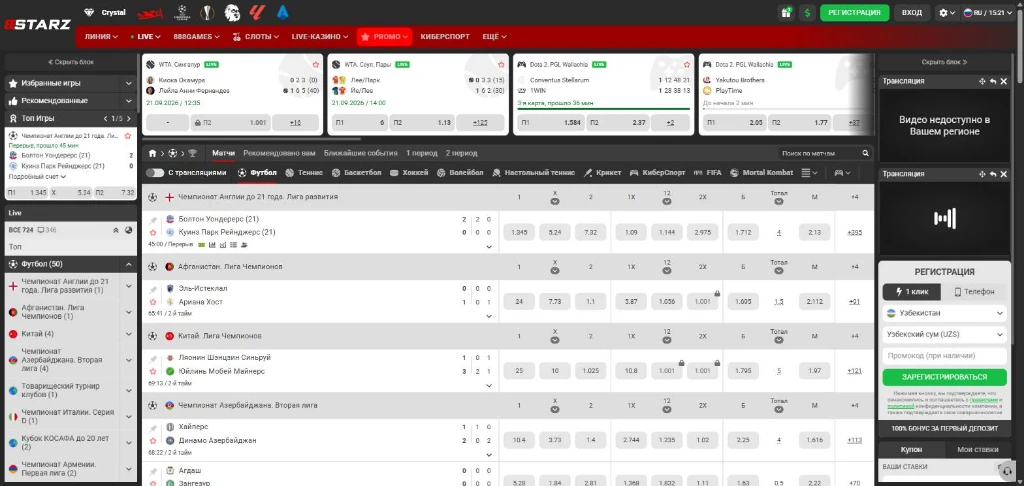Select Mortal Kombat sport filter
Screen dimensions: 1024x486
761,172
